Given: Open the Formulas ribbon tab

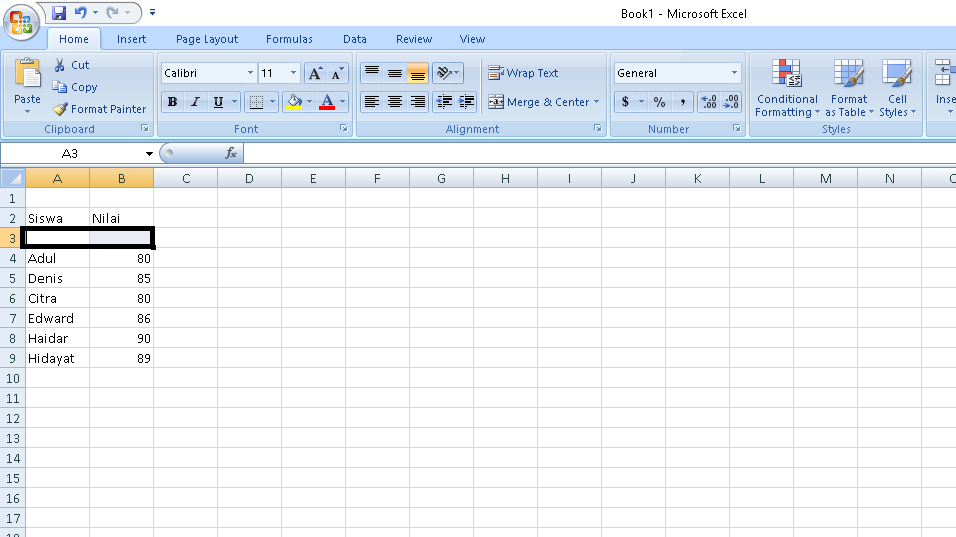Looking at the screenshot, I should [289, 39].
